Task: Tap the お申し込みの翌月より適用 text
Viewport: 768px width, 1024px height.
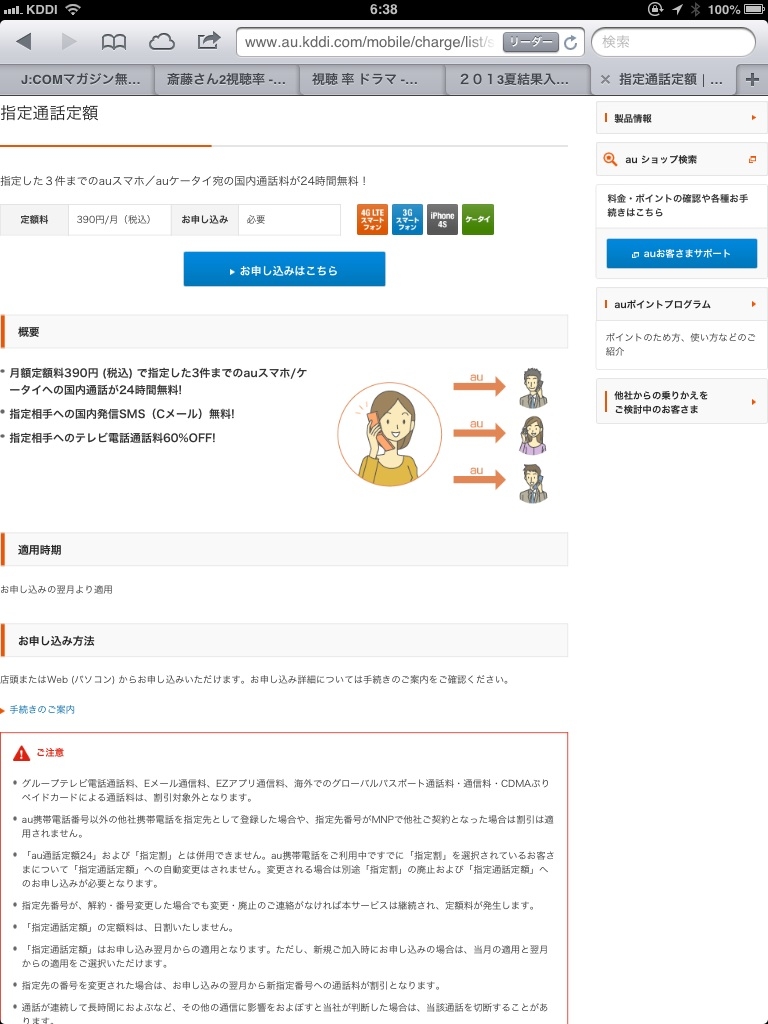Action: click(x=56, y=589)
